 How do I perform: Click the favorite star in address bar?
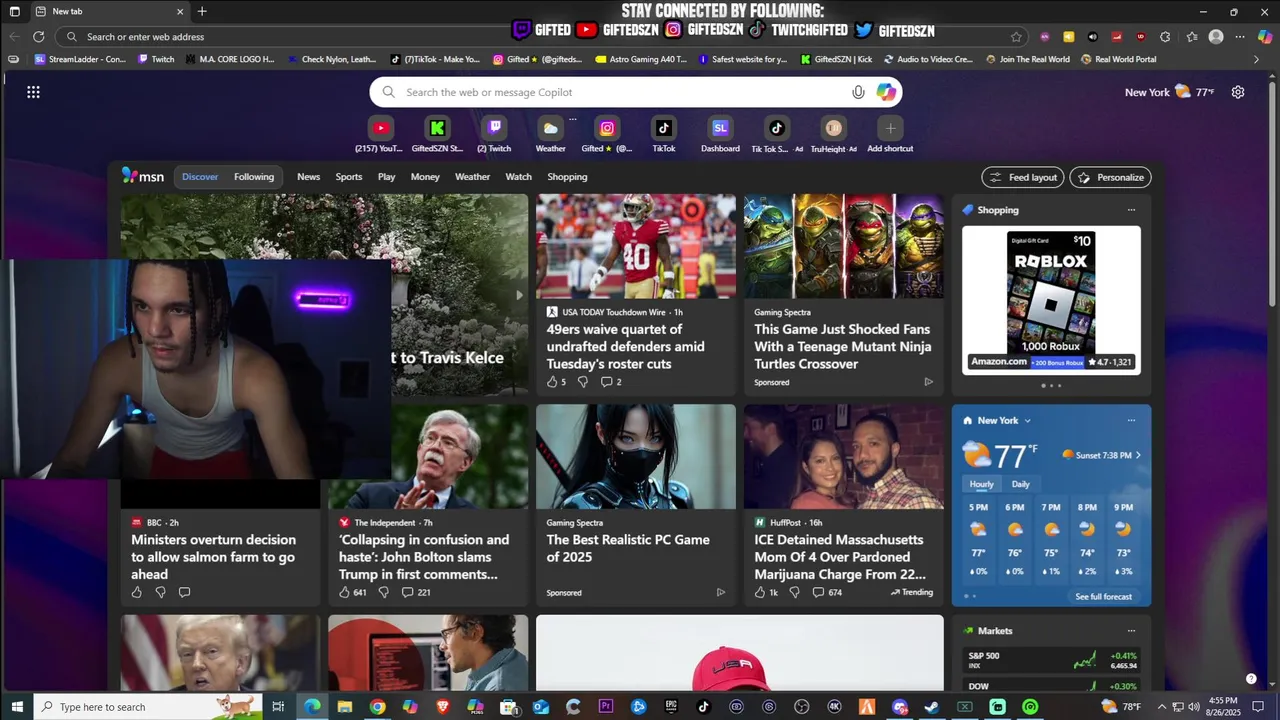[x=1016, y=37]
